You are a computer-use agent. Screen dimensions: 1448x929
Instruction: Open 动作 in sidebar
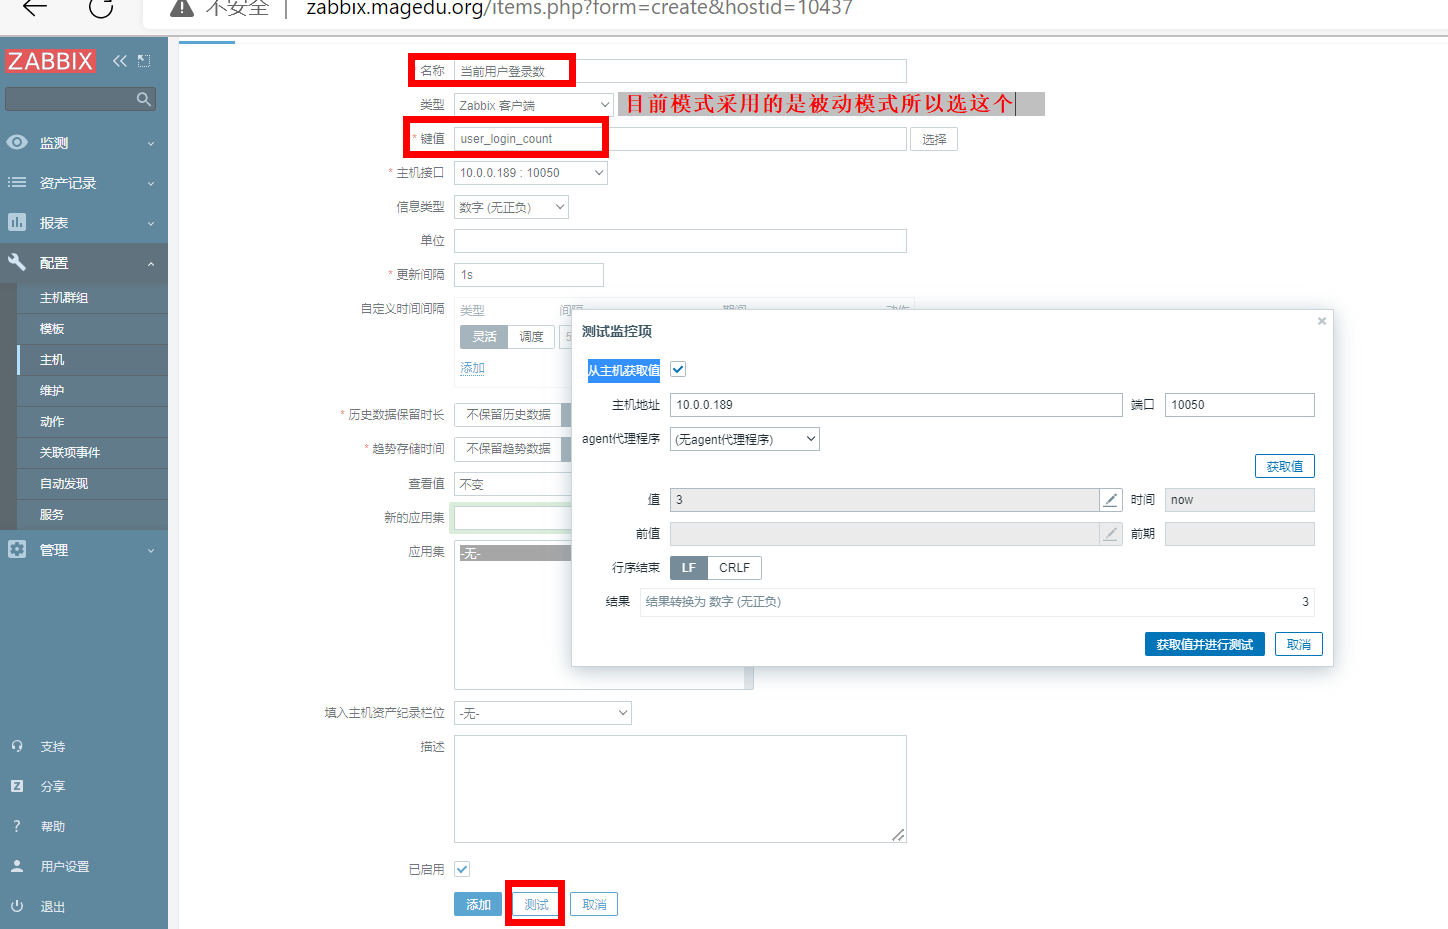(x=52, y=422)
